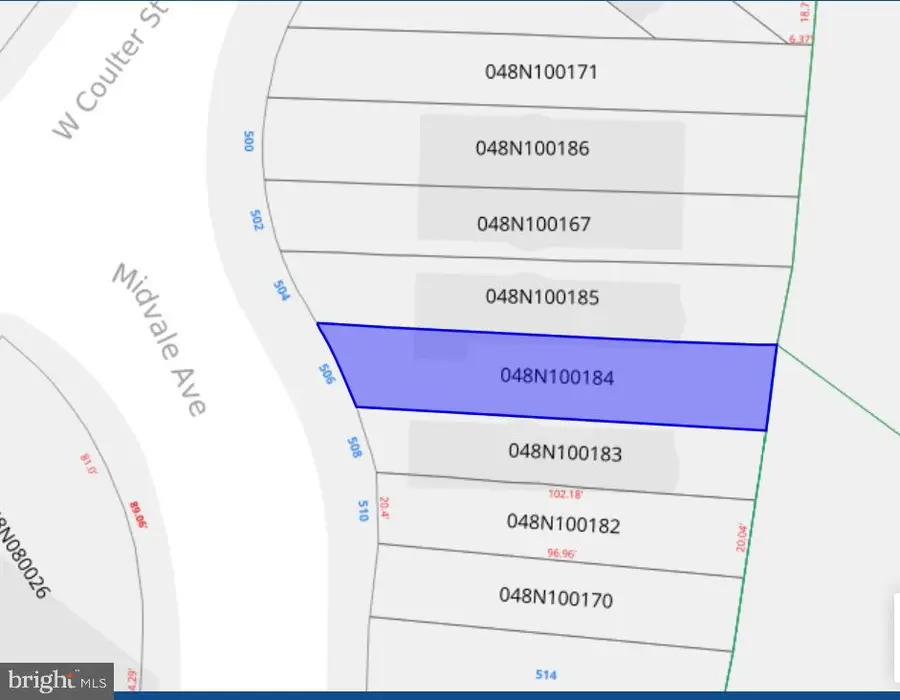
Task: Pick parcel 048N100183
Action: (x=564, y=453)
